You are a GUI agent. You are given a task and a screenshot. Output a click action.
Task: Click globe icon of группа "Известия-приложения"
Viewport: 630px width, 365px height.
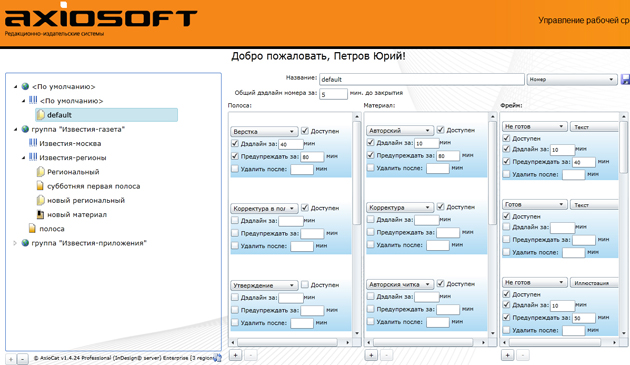25,243
